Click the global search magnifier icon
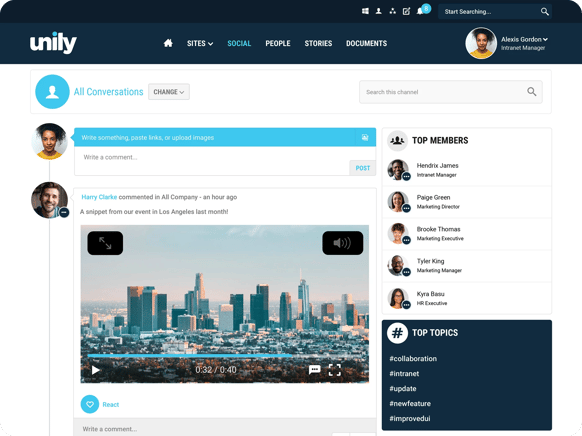This screenshot has height=436, width=582. pos(545,12)
